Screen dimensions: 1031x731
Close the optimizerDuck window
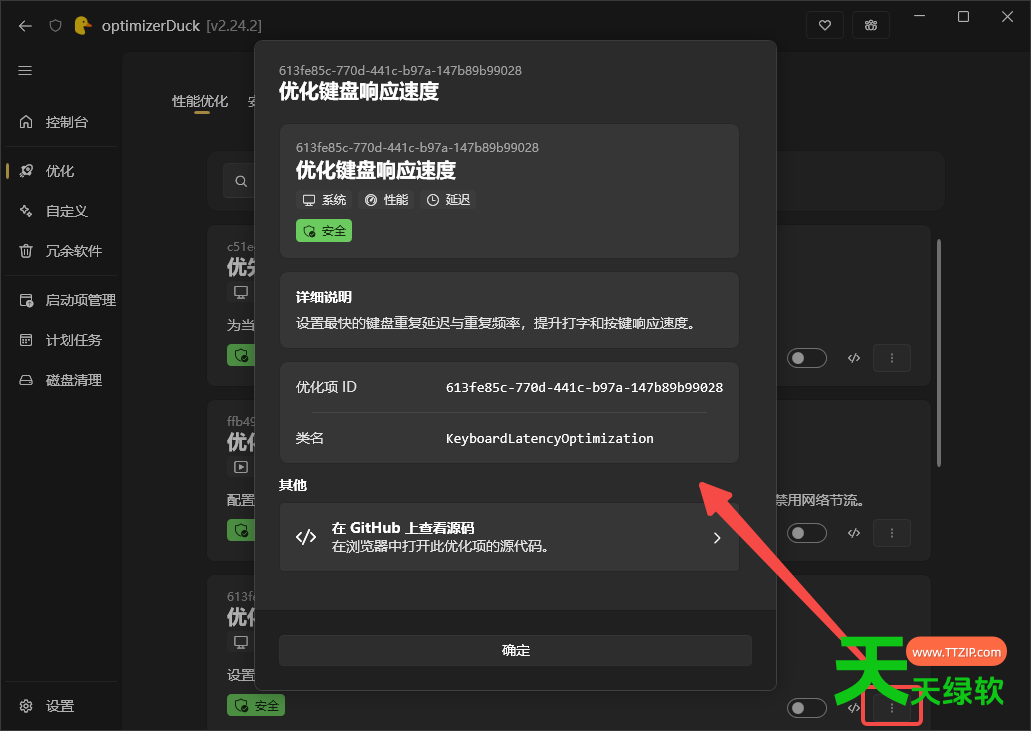click(x=1007, y=16)
